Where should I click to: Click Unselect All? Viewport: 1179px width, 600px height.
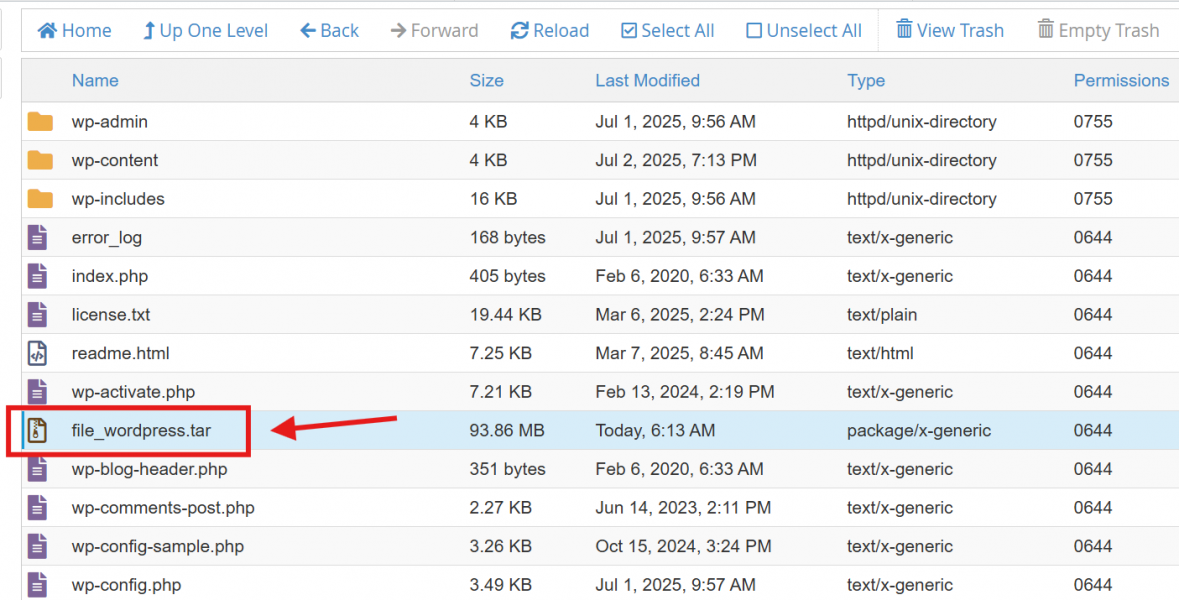pos(804,31)
